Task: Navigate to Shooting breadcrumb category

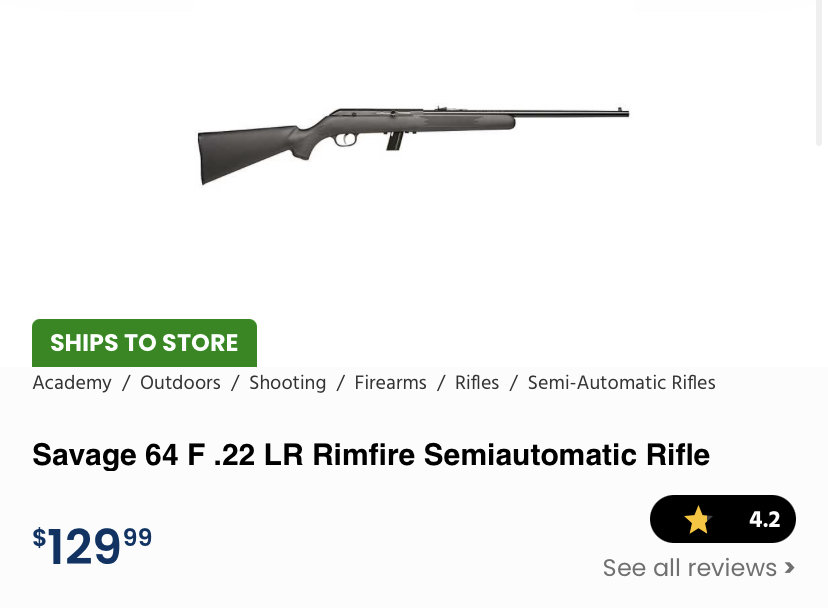Action: (x=287, y=382)
